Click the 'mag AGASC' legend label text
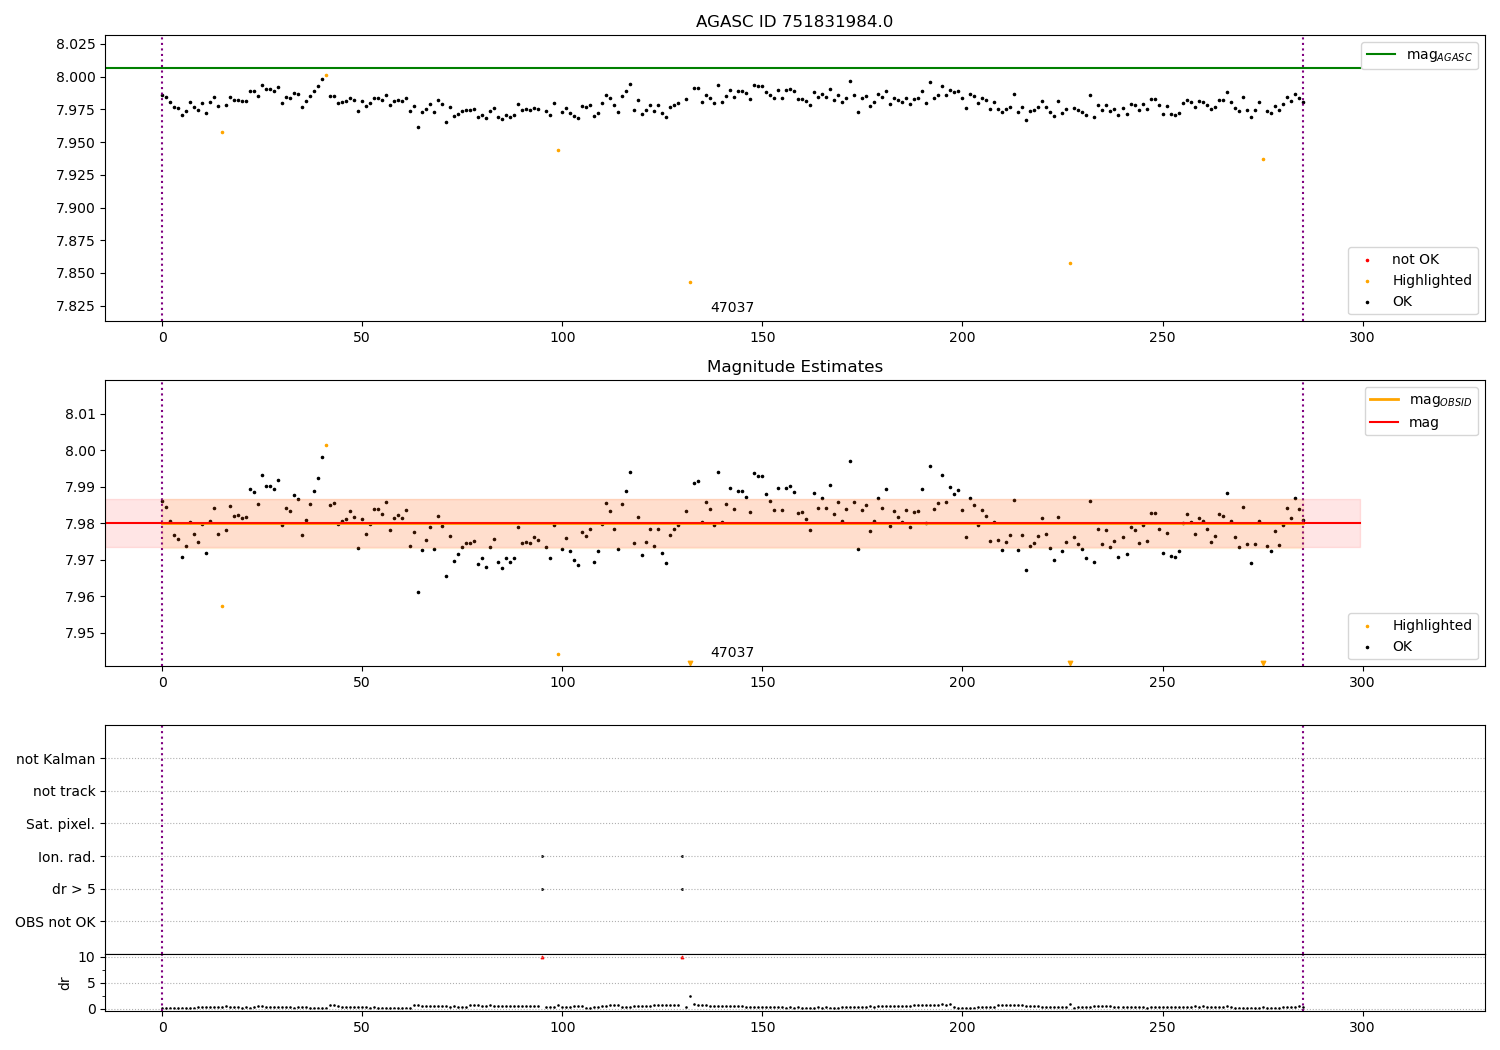 1439,55
